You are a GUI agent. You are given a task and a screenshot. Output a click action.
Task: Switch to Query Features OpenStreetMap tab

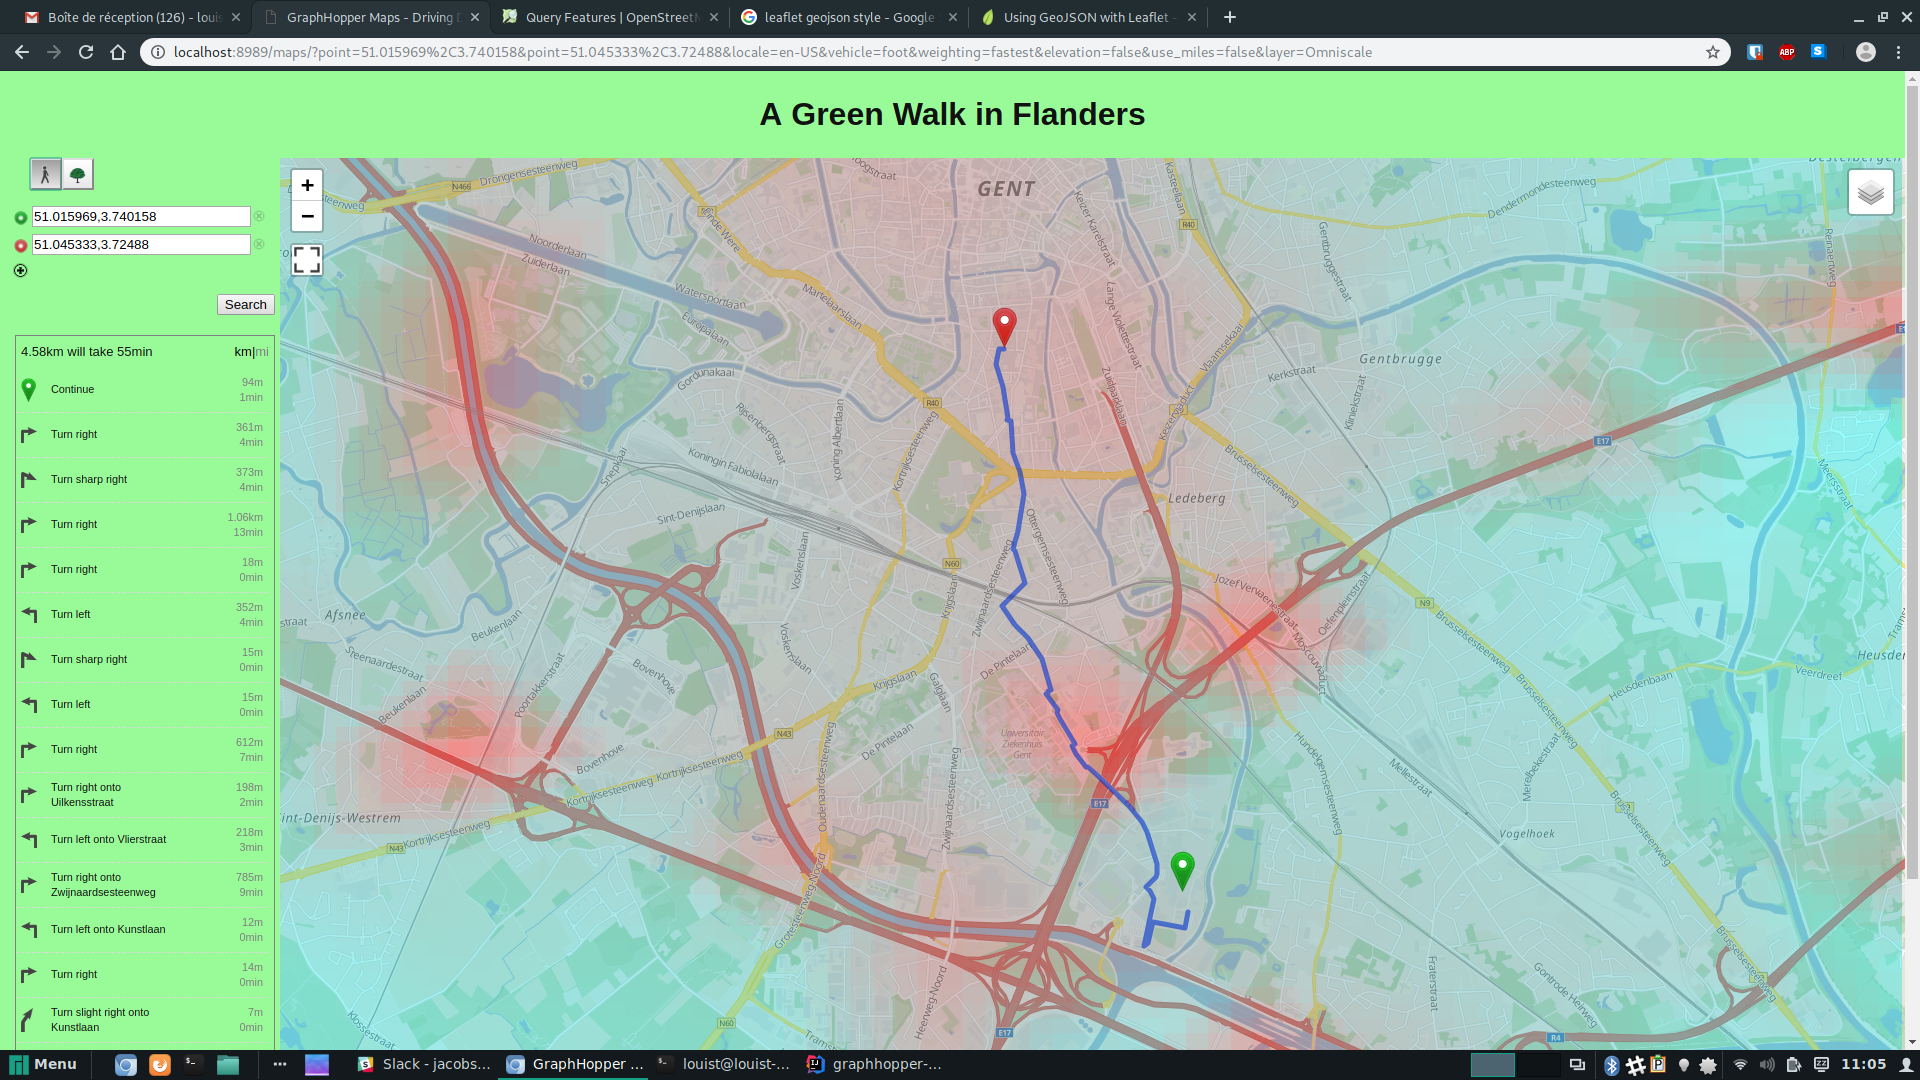[x=610, y=17]
